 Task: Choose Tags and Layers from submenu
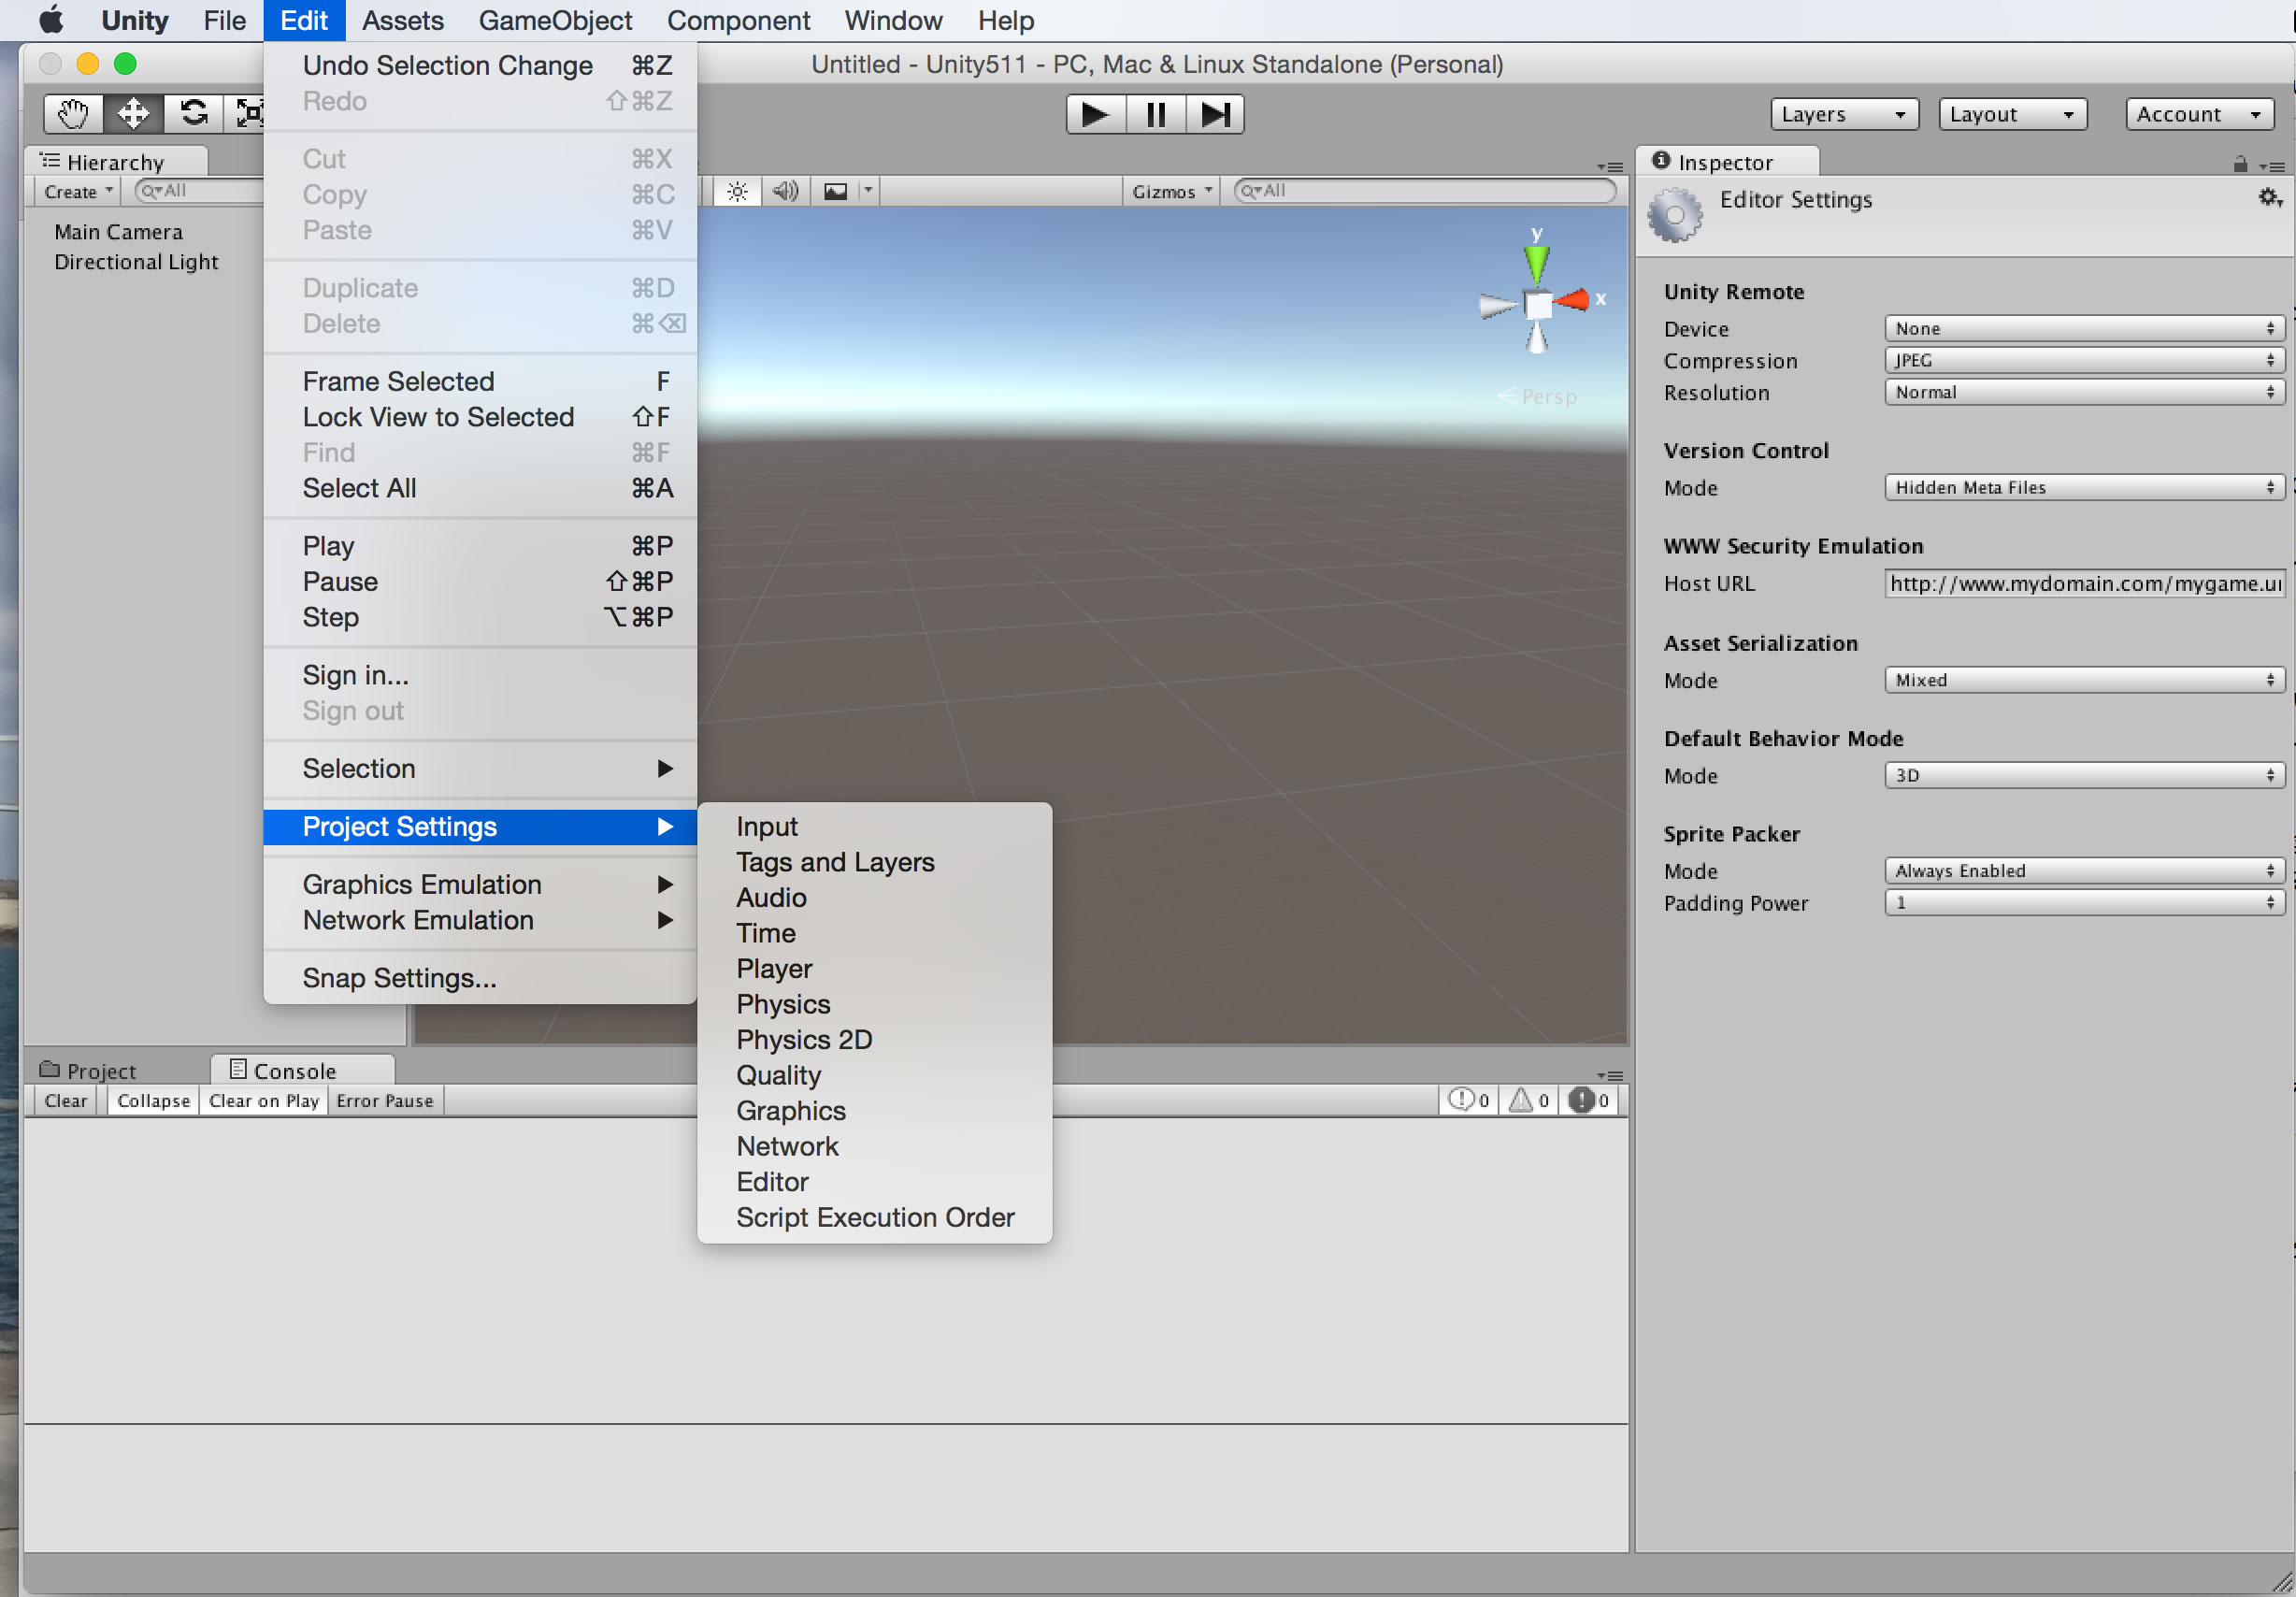(x=835, y=862)
